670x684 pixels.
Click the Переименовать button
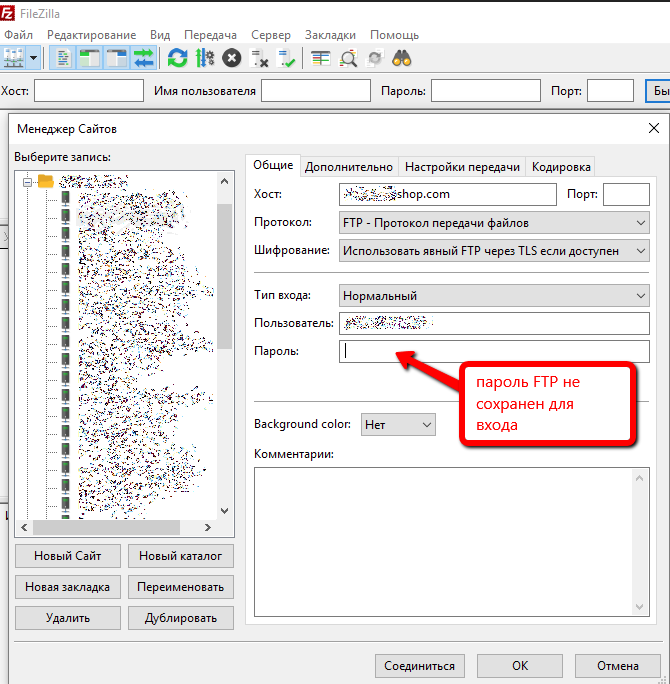pyautogui.click(x=181, y=587)
